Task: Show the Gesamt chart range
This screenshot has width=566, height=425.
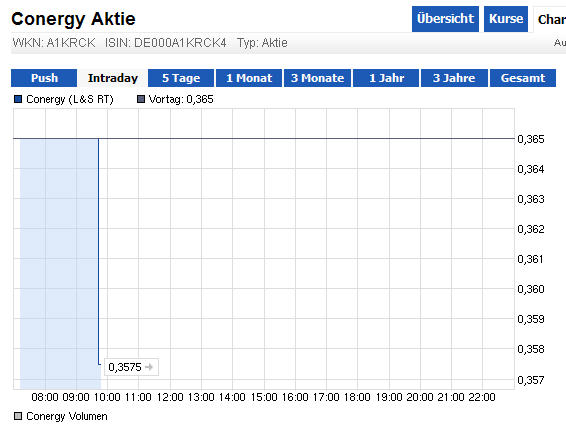Action: tap(523, 78)
